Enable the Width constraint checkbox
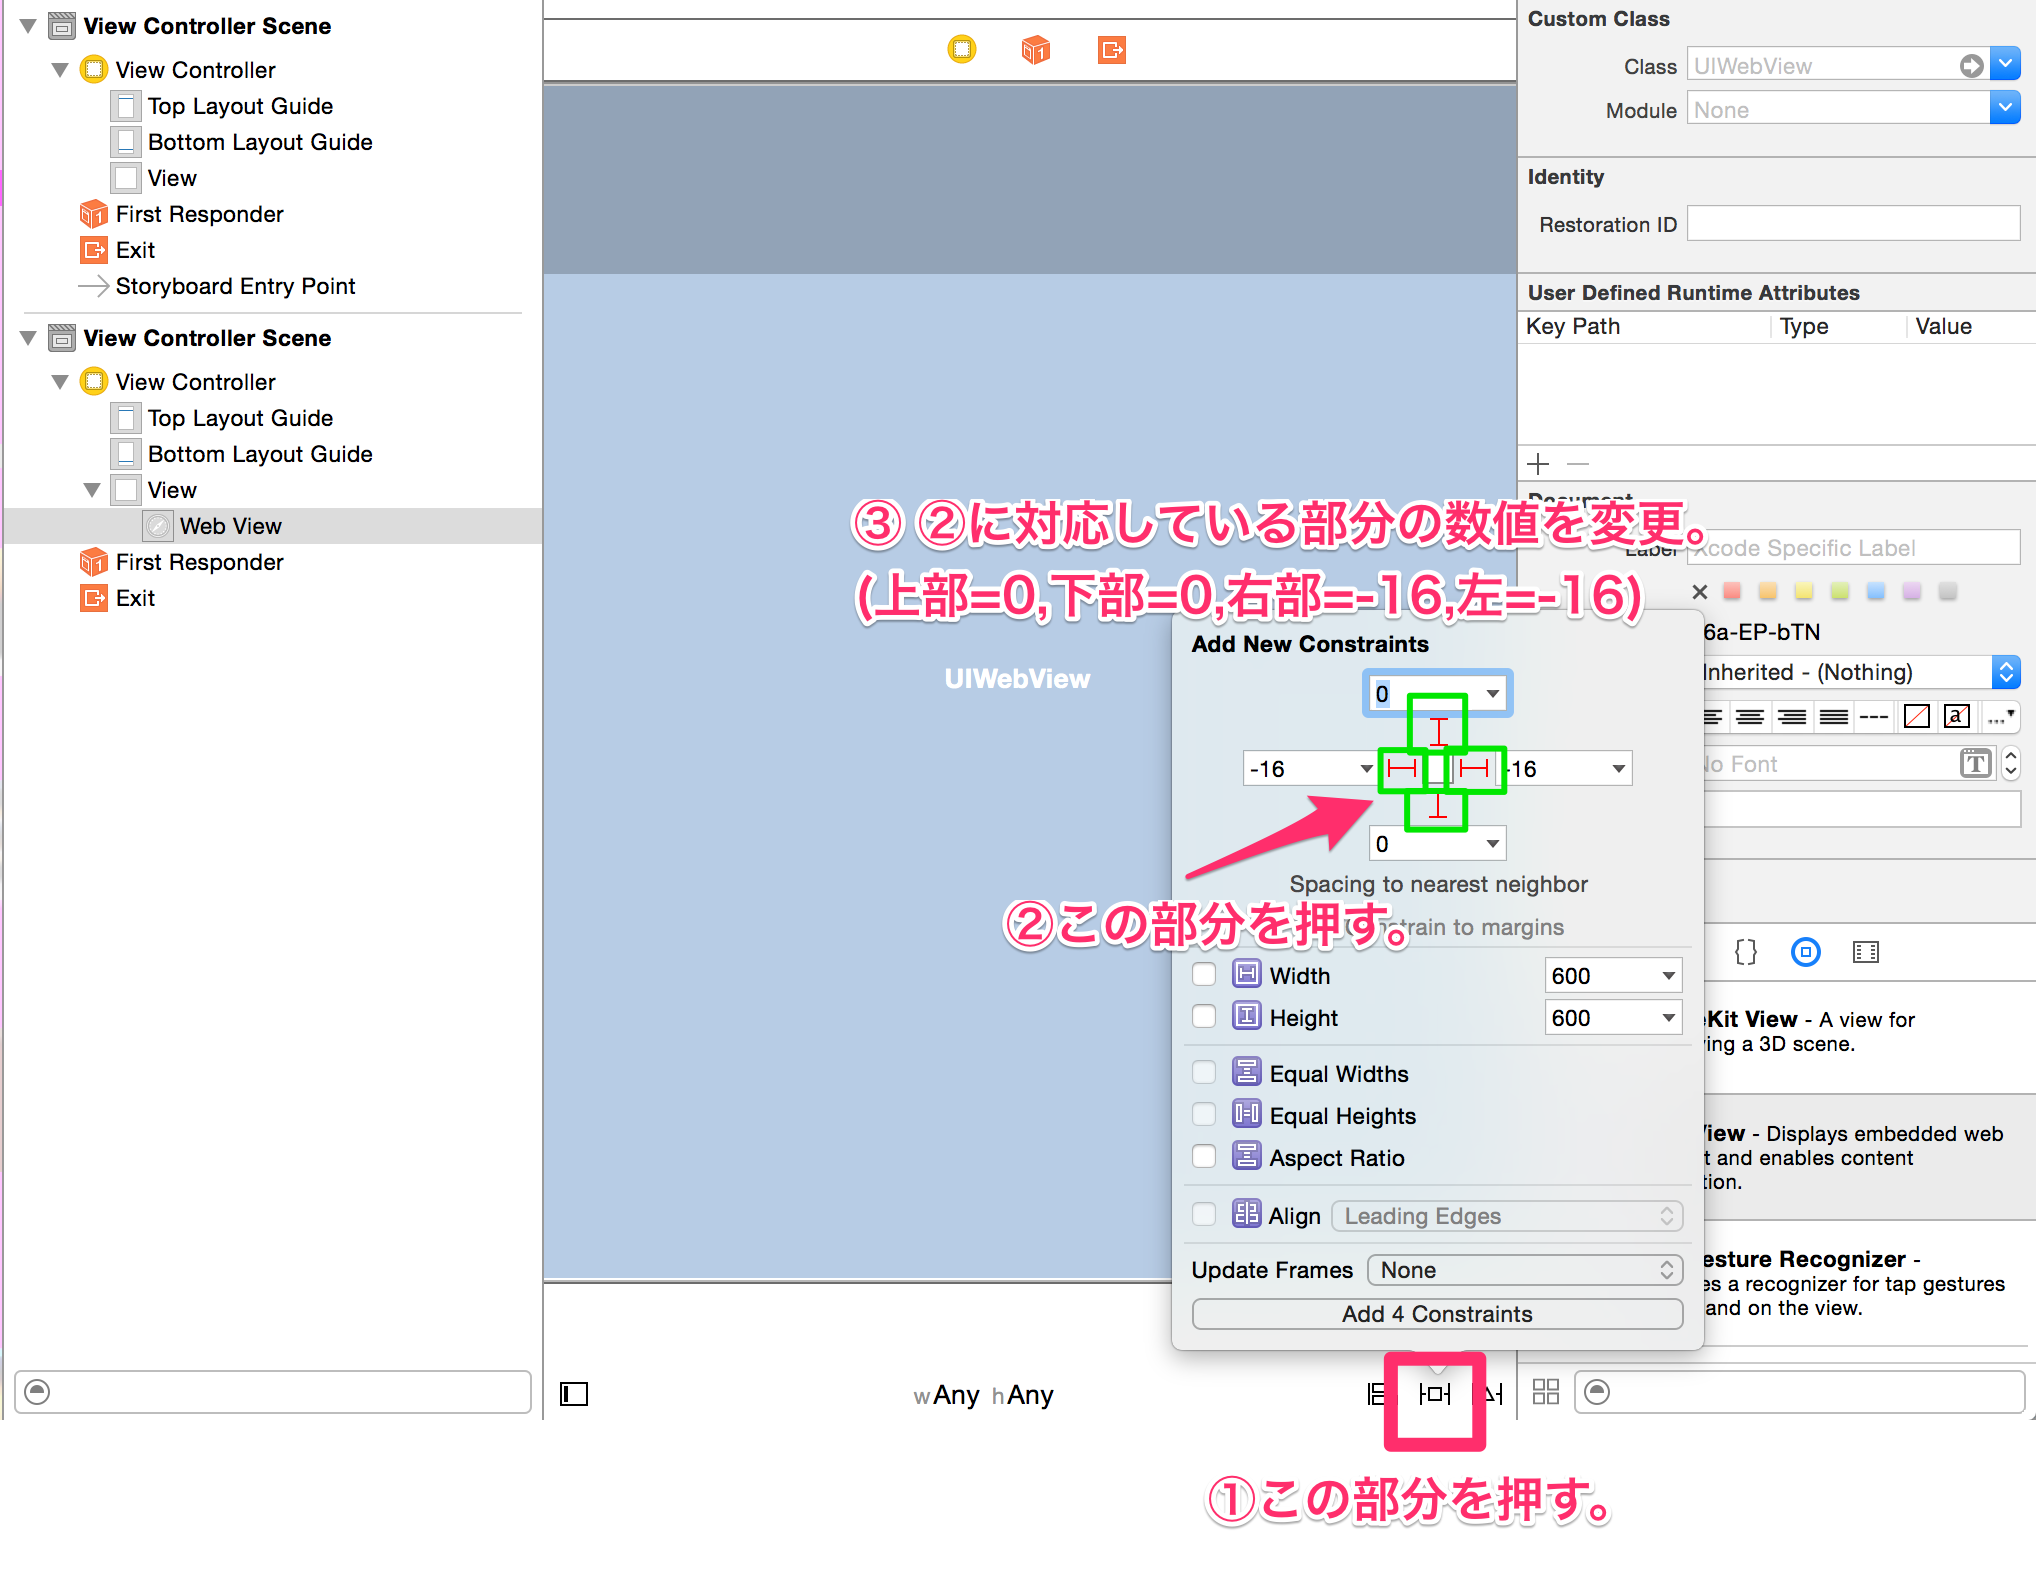 pos(1204,974)
